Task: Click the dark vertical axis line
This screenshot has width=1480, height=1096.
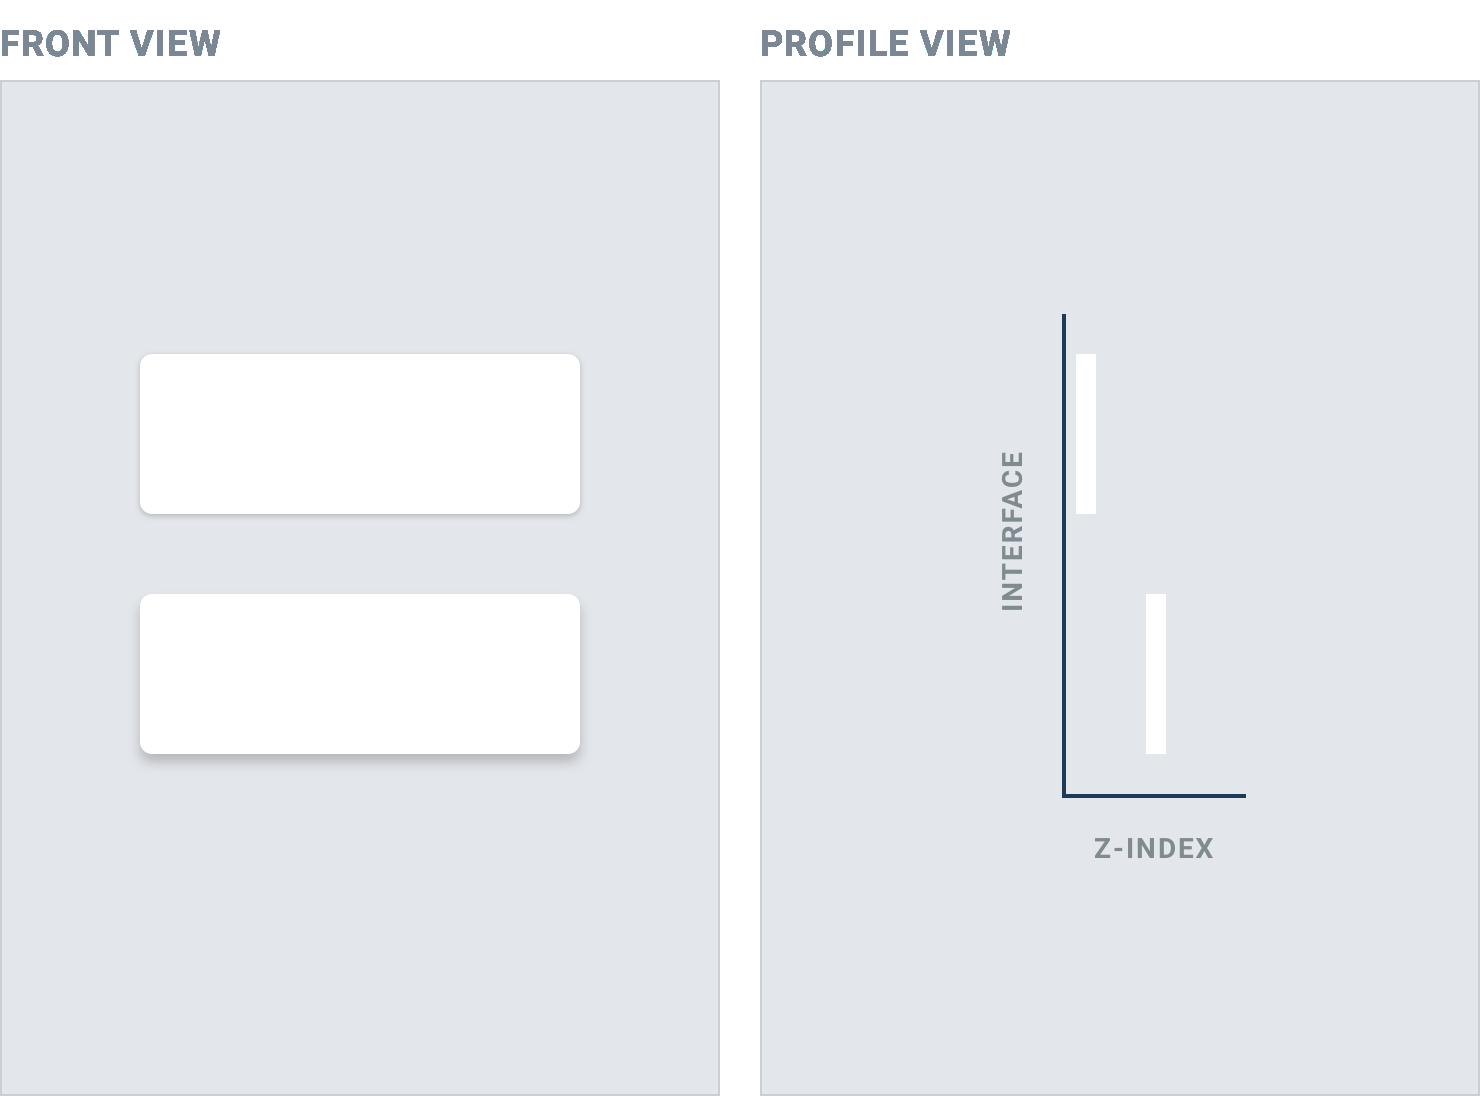Action: (1064, 550)
